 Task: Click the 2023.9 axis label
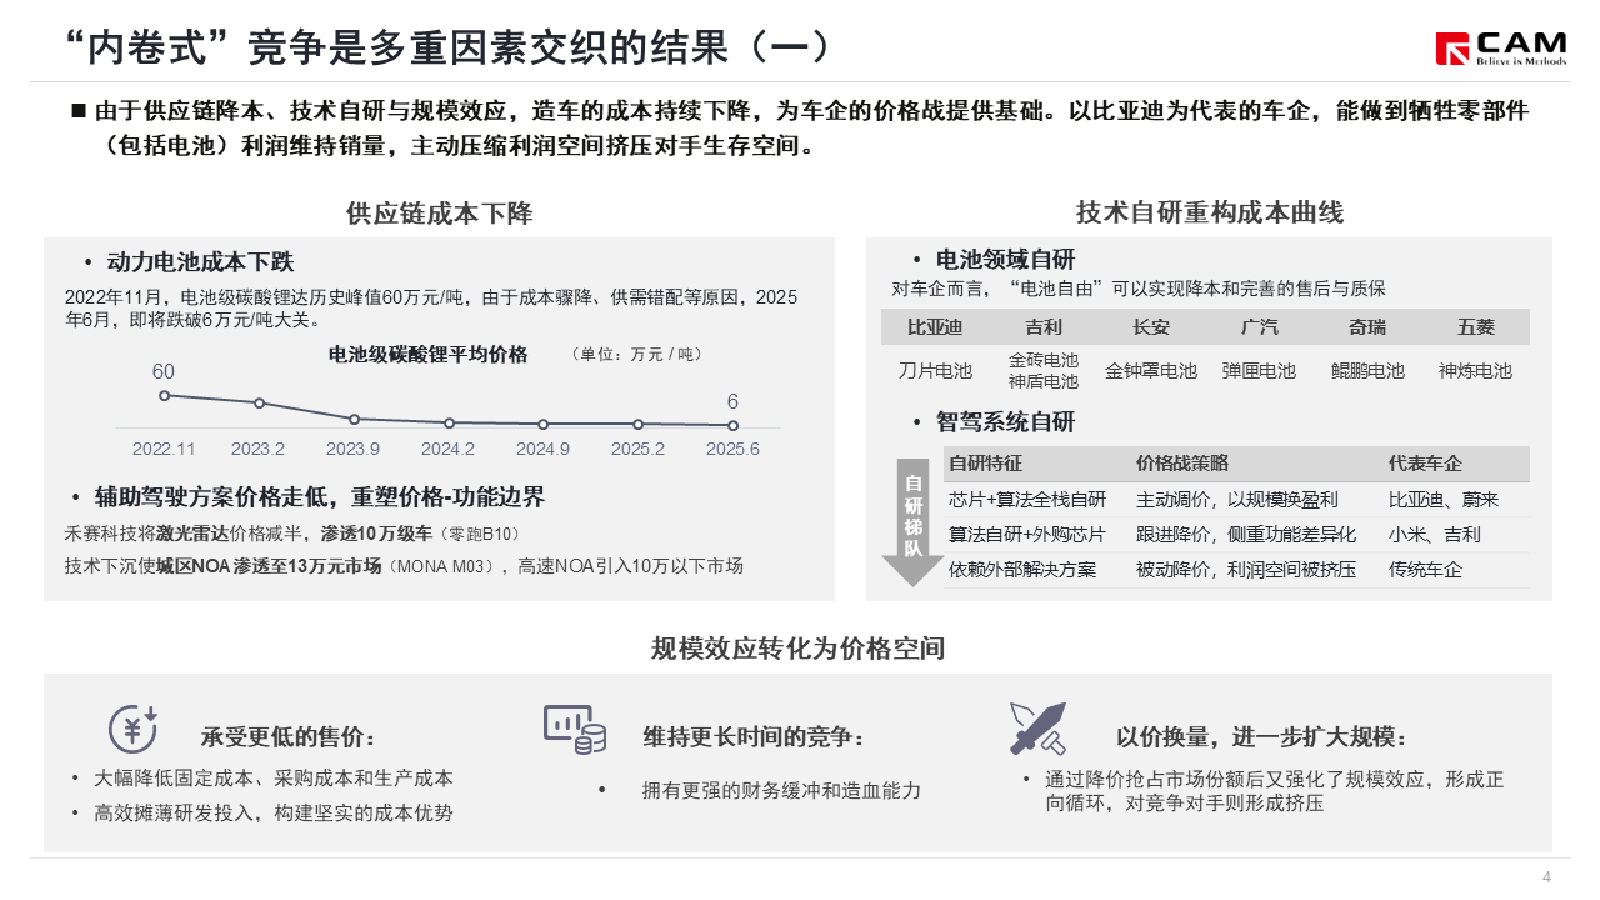pos(353,449)
